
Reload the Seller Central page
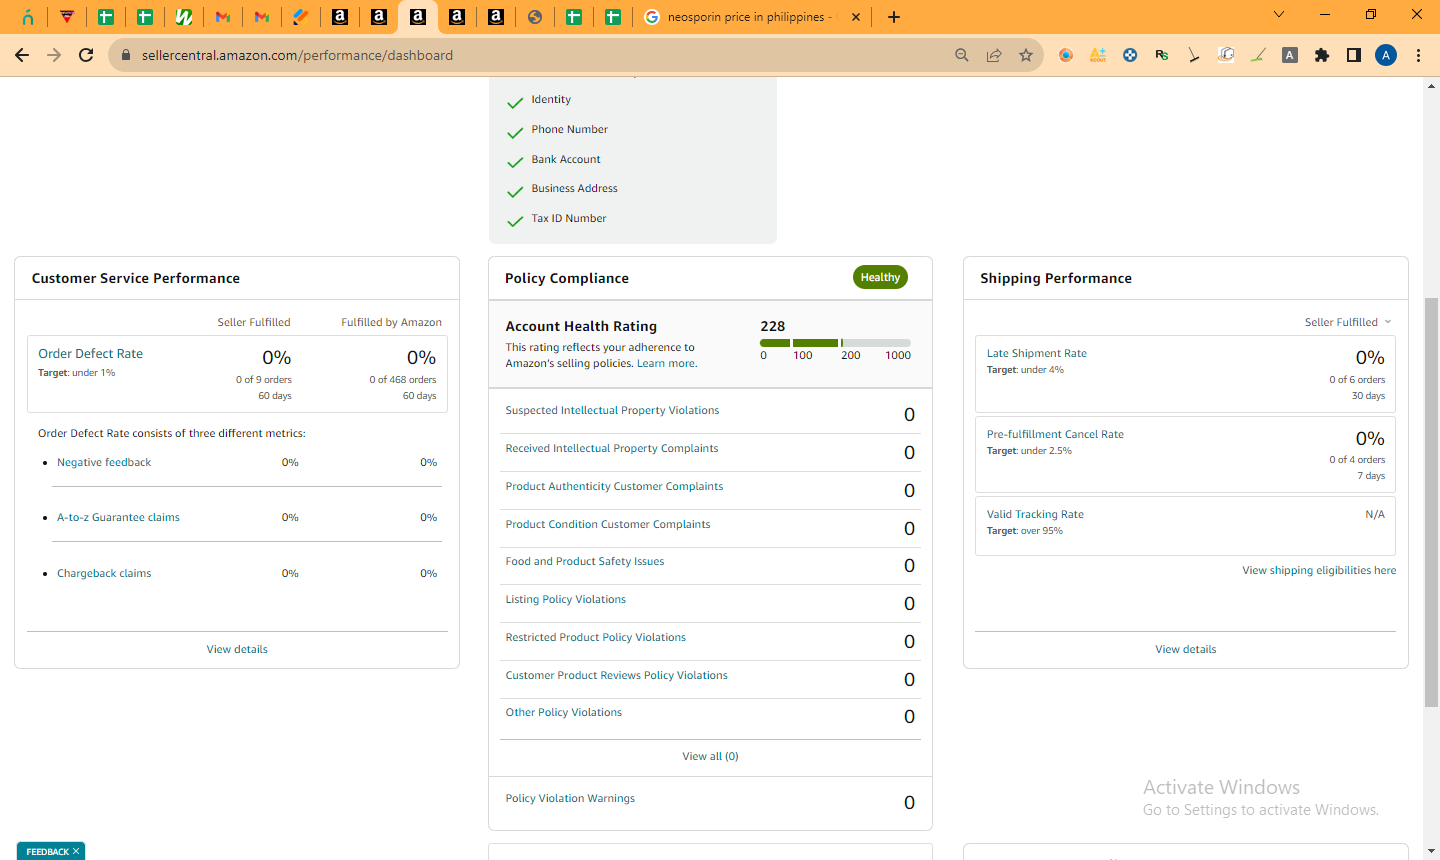[86, 55]
